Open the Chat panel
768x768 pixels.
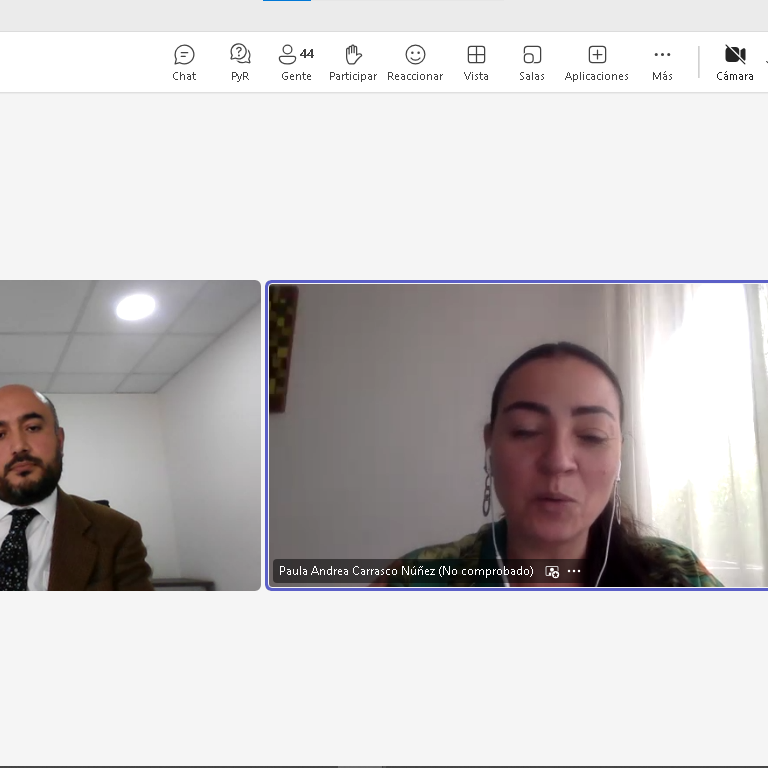coord(184,63)
